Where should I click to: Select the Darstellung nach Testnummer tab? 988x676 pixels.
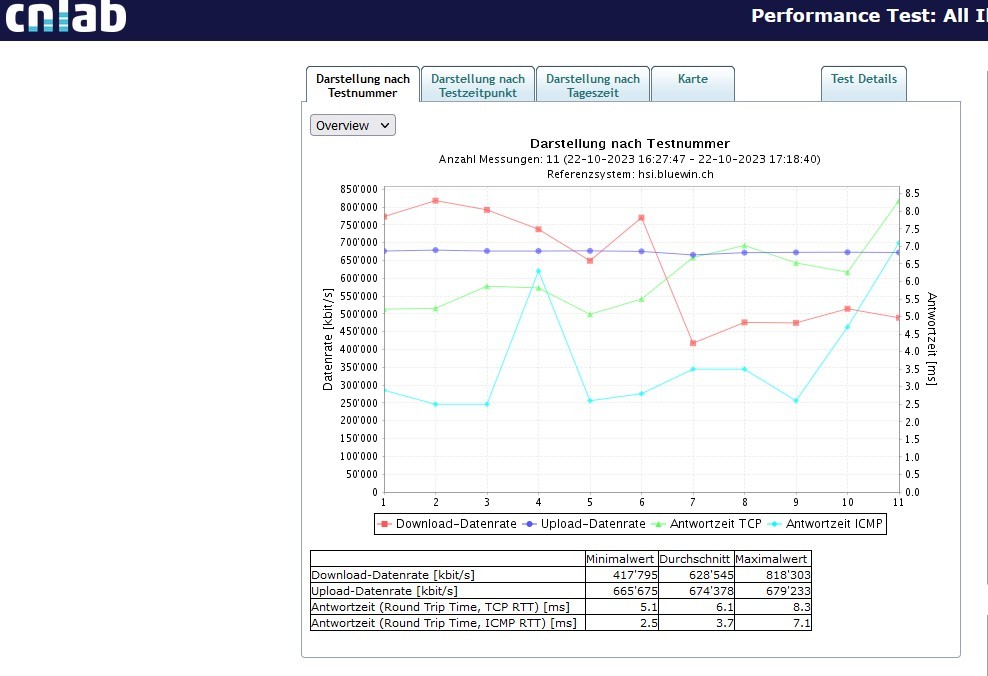362,85
